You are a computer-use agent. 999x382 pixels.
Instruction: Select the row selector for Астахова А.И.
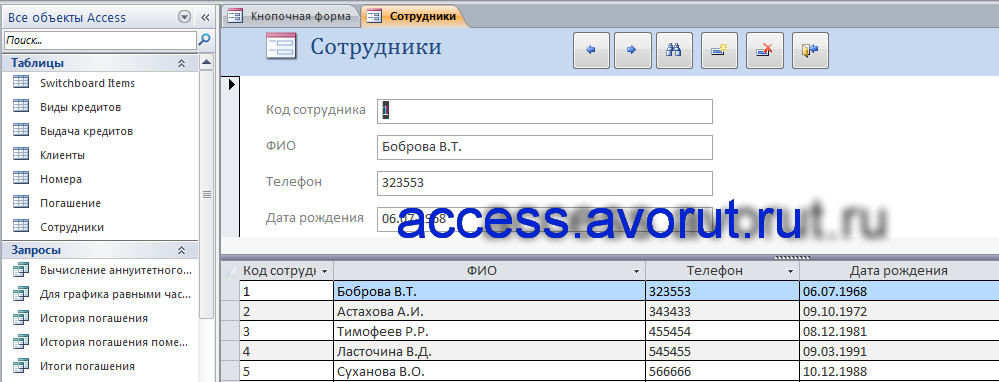(230, 312)
